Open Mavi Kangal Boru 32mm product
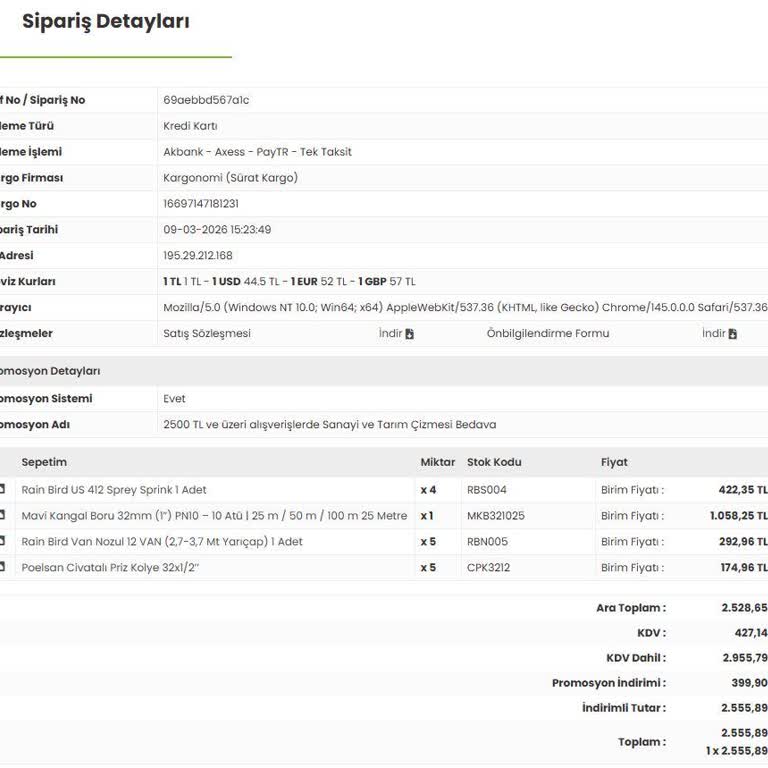 (x=214, y=516)
